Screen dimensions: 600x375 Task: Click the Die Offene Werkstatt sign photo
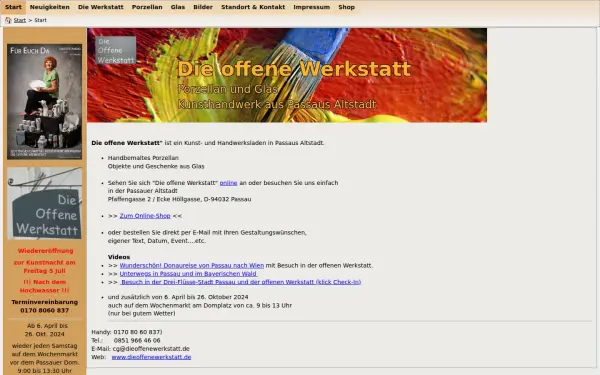click(44, 203)
